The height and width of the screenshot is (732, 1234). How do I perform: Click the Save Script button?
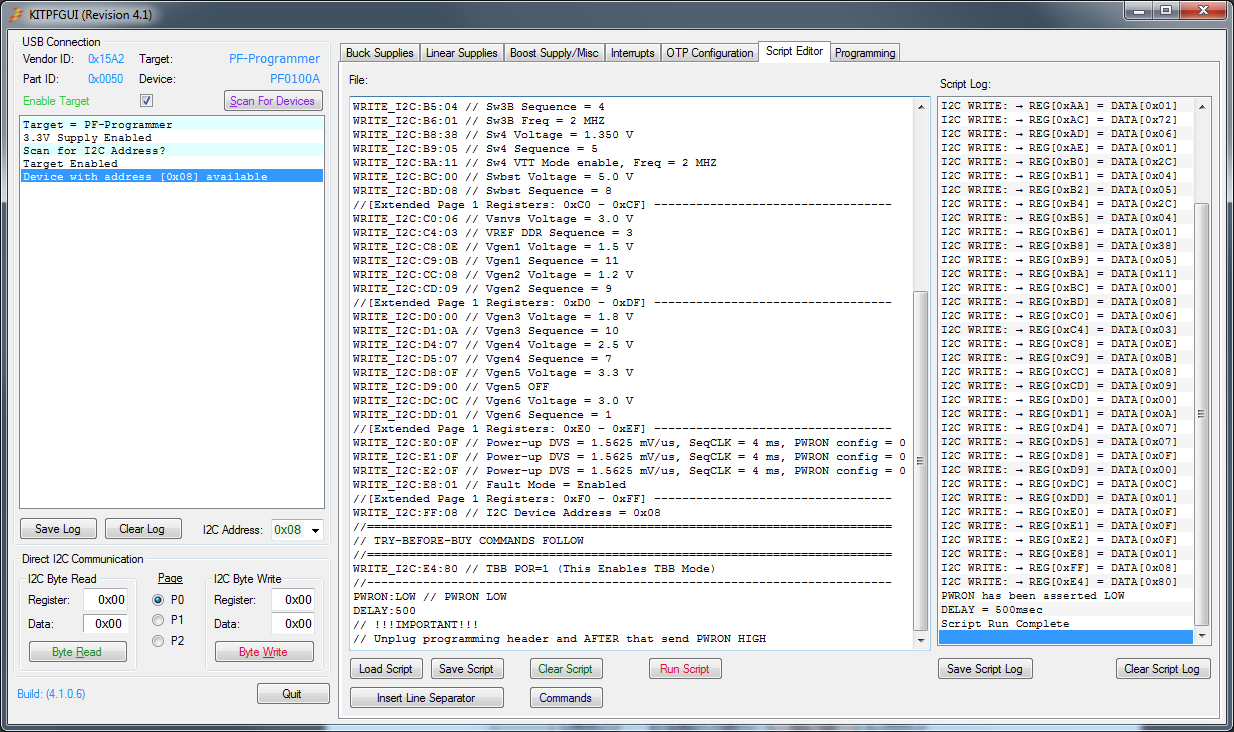[466, 669]
